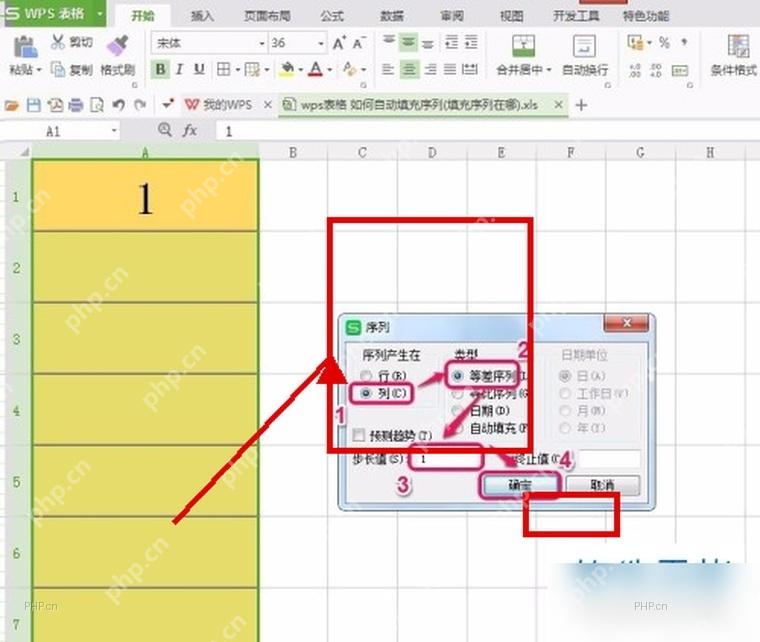Toggle underline formatting (U)
The width and height of the screenshot is (760, 642).
click(x=199, y=69)
